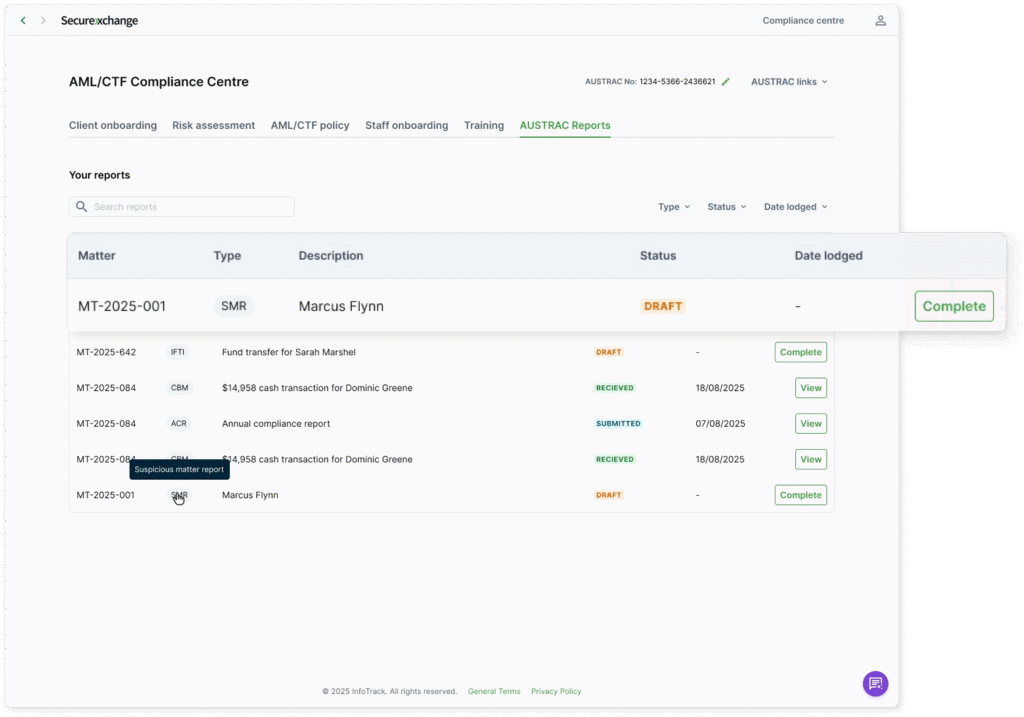Click the search magnifier icon
1024x717 pixels.
click(x=82, y=207)
